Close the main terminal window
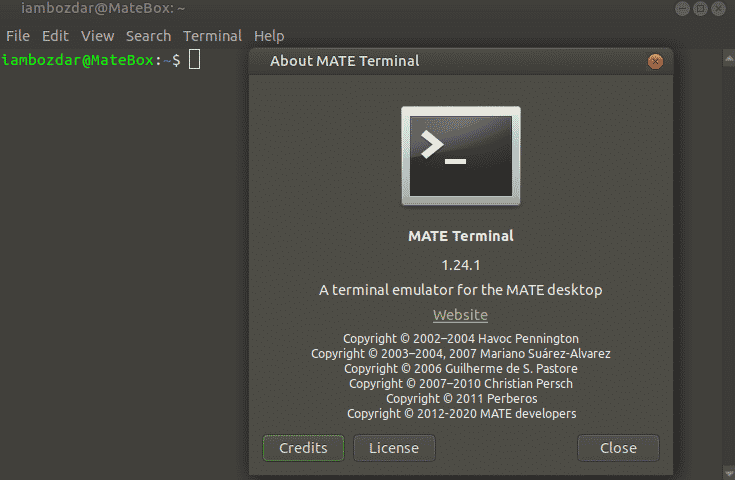The height and width of the screenshot is (480, 735). (718, 8)
